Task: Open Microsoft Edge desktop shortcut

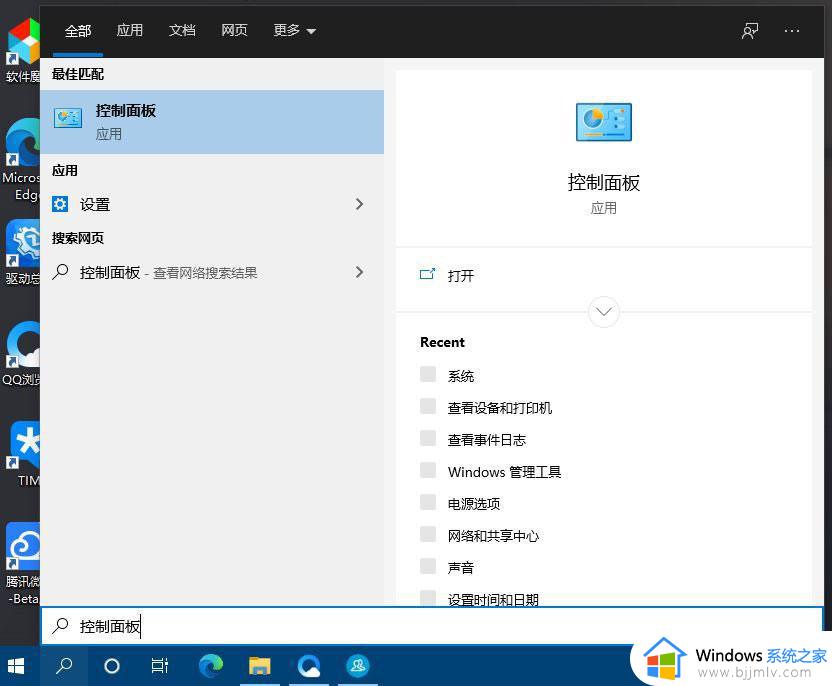Action: (x=21, y=159)
